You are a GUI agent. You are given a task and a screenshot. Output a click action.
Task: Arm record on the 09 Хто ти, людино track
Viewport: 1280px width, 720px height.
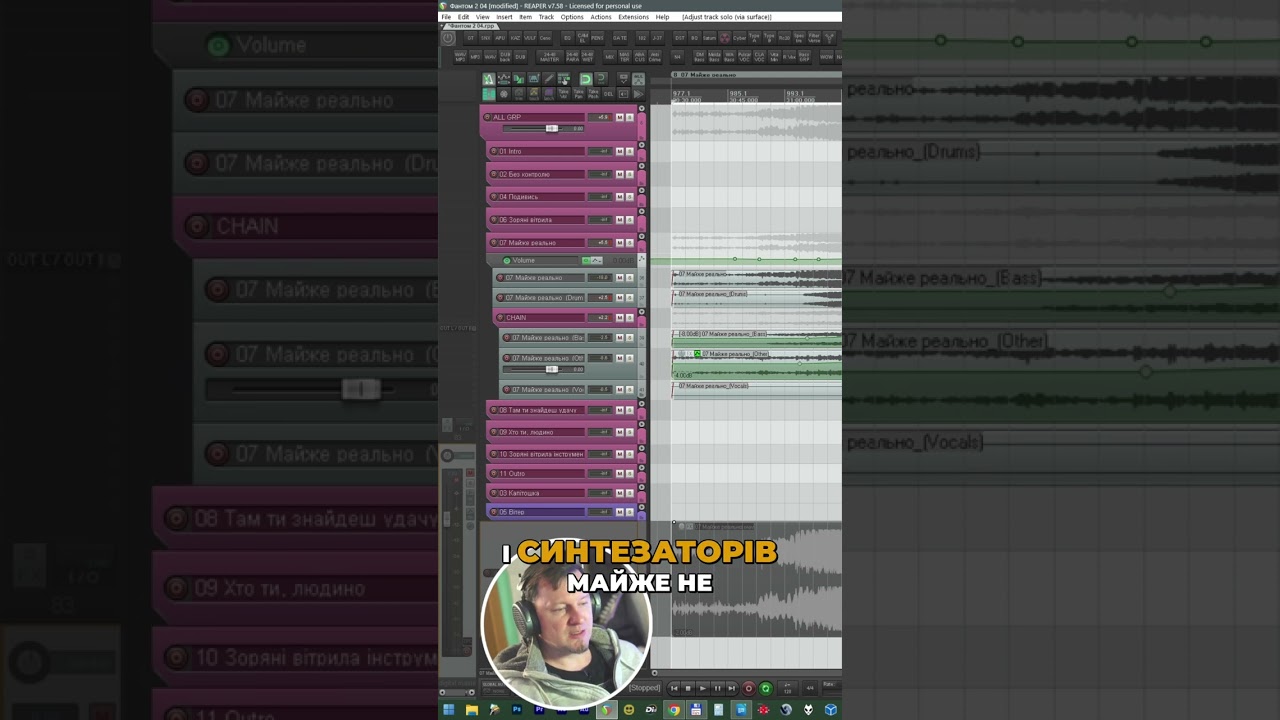(493, 432)
